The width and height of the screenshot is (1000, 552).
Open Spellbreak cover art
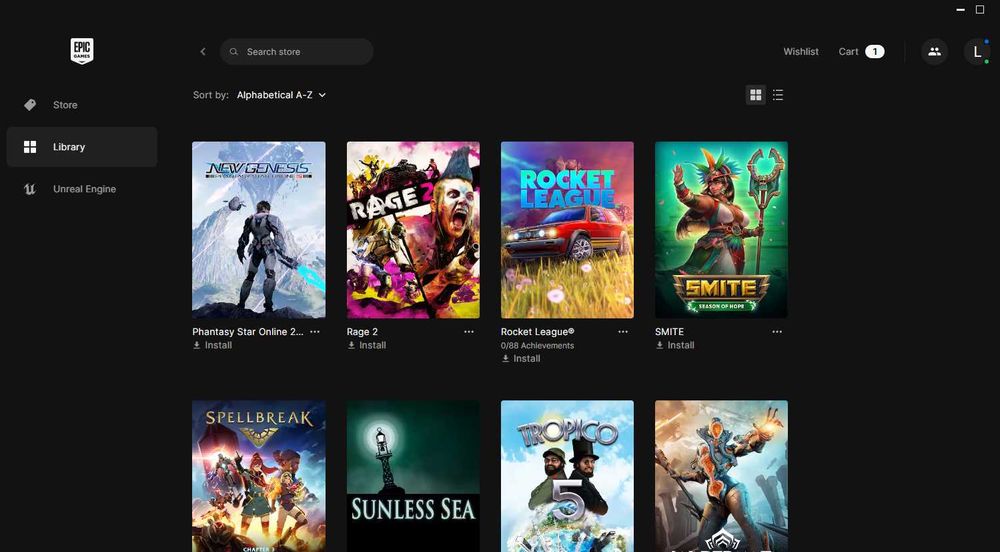tap(259, 476)
